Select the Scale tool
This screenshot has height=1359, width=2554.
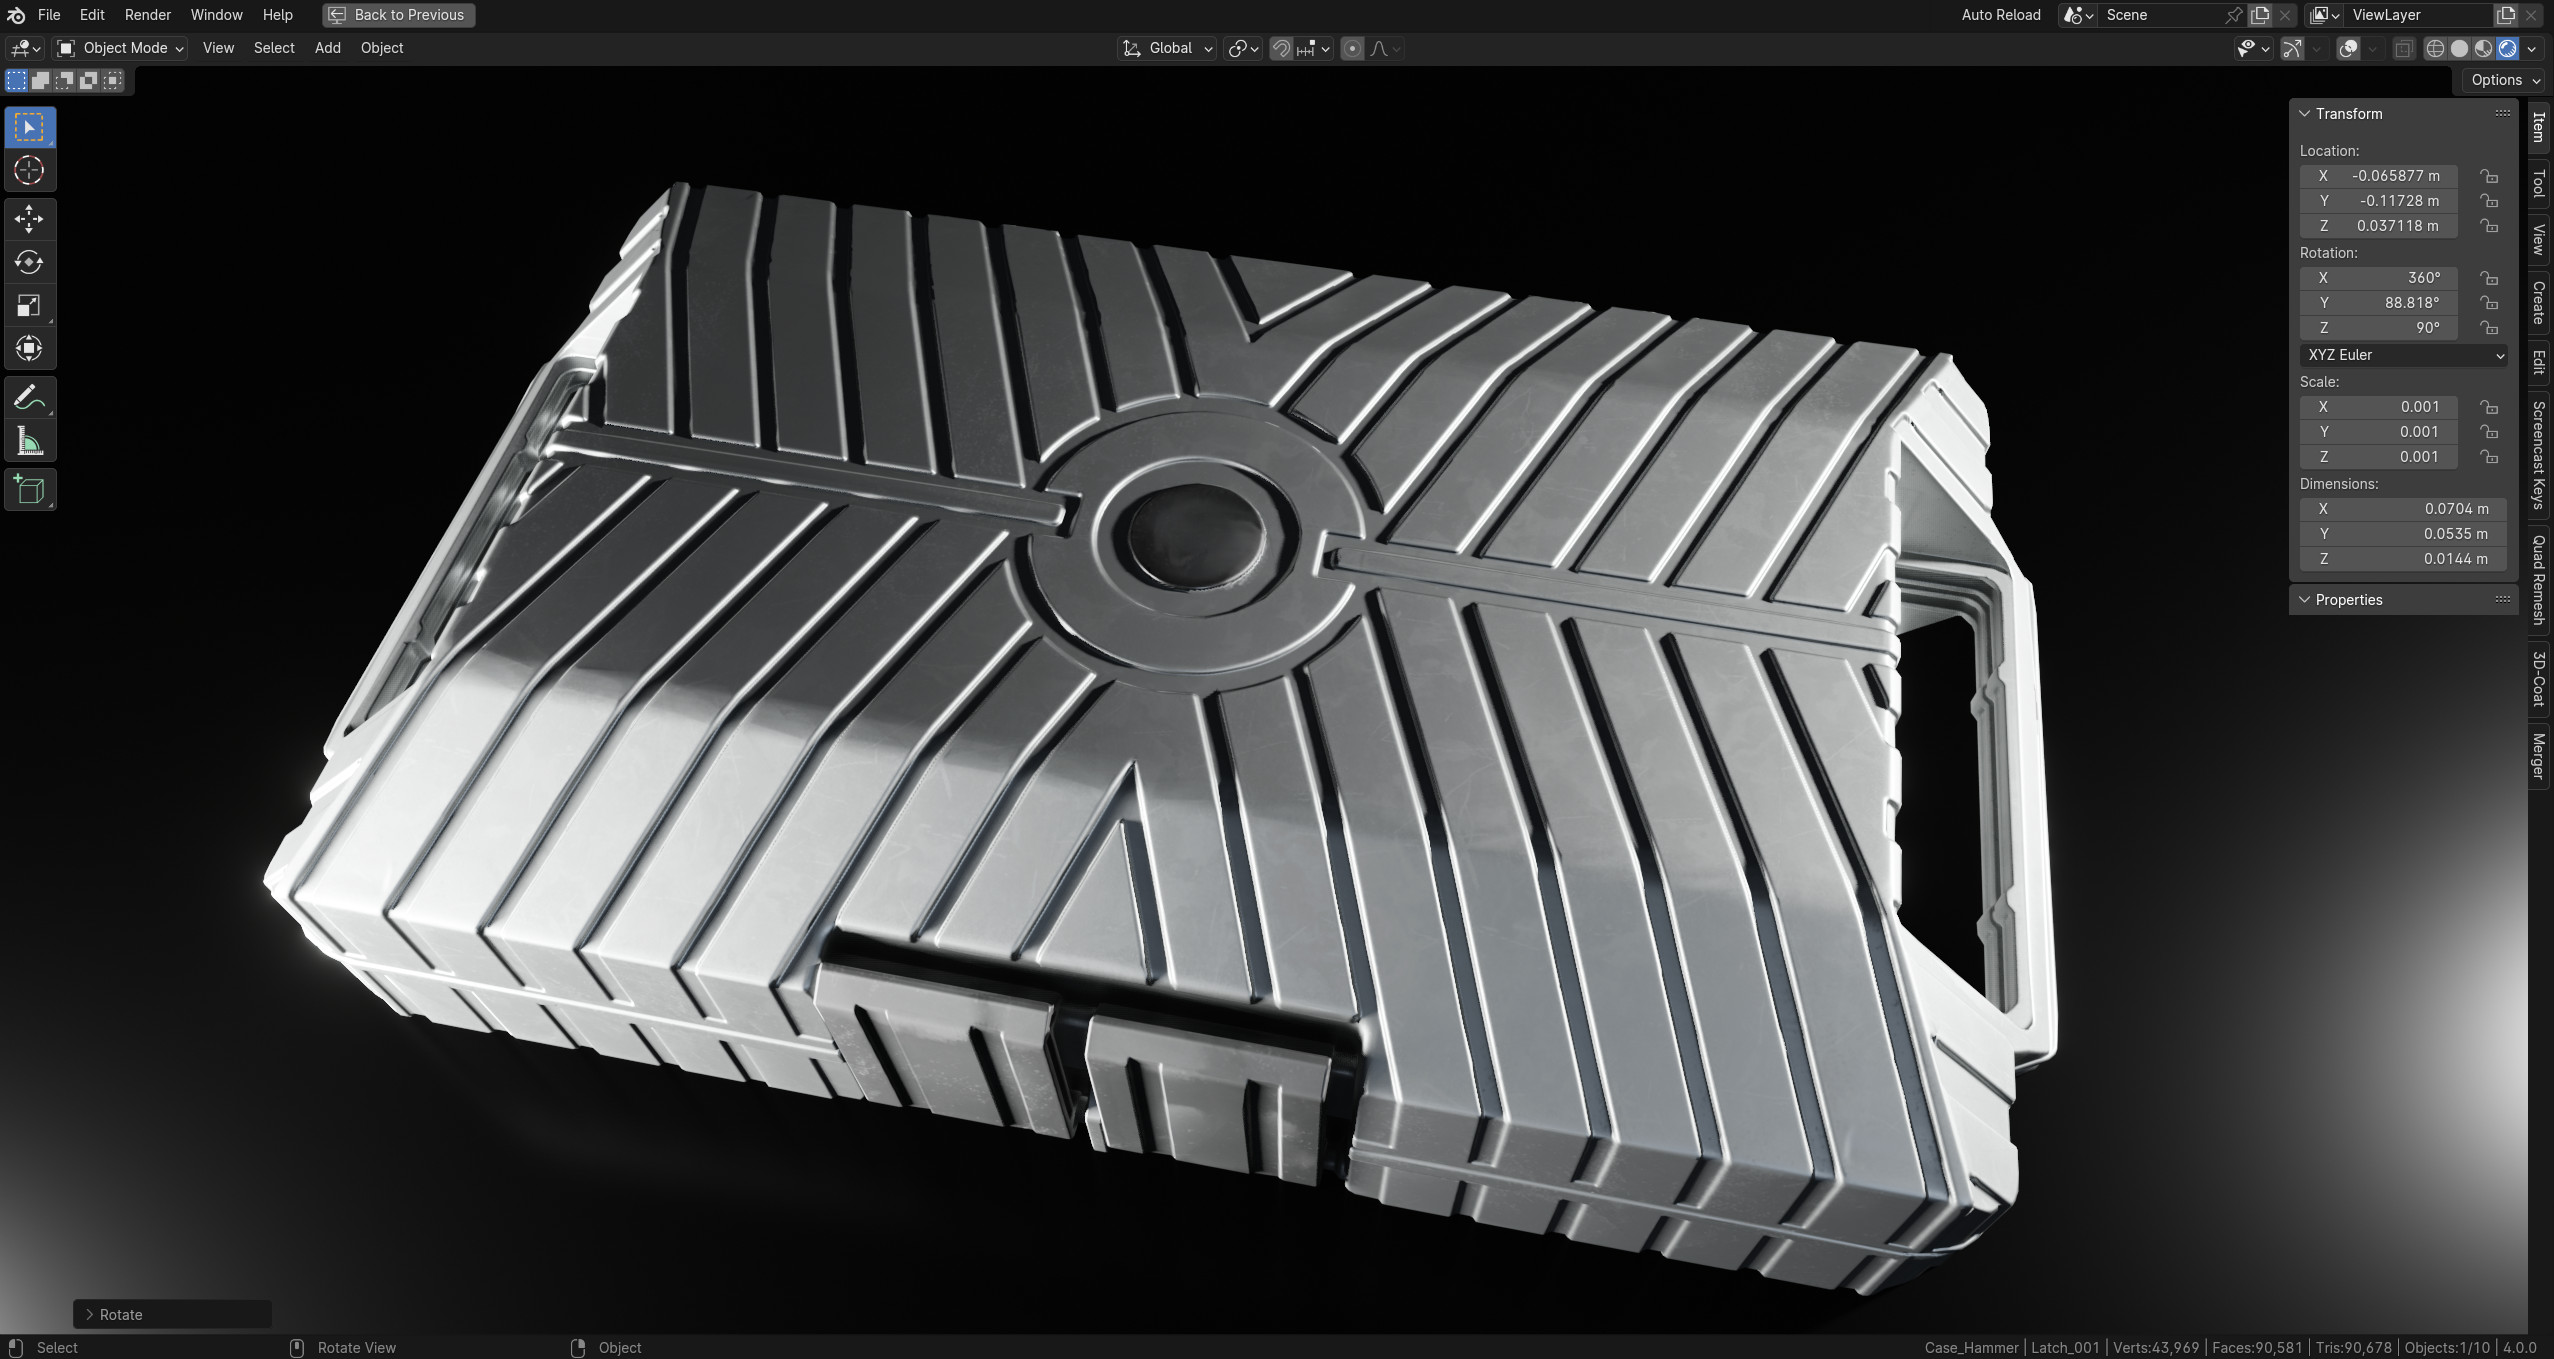29,305
